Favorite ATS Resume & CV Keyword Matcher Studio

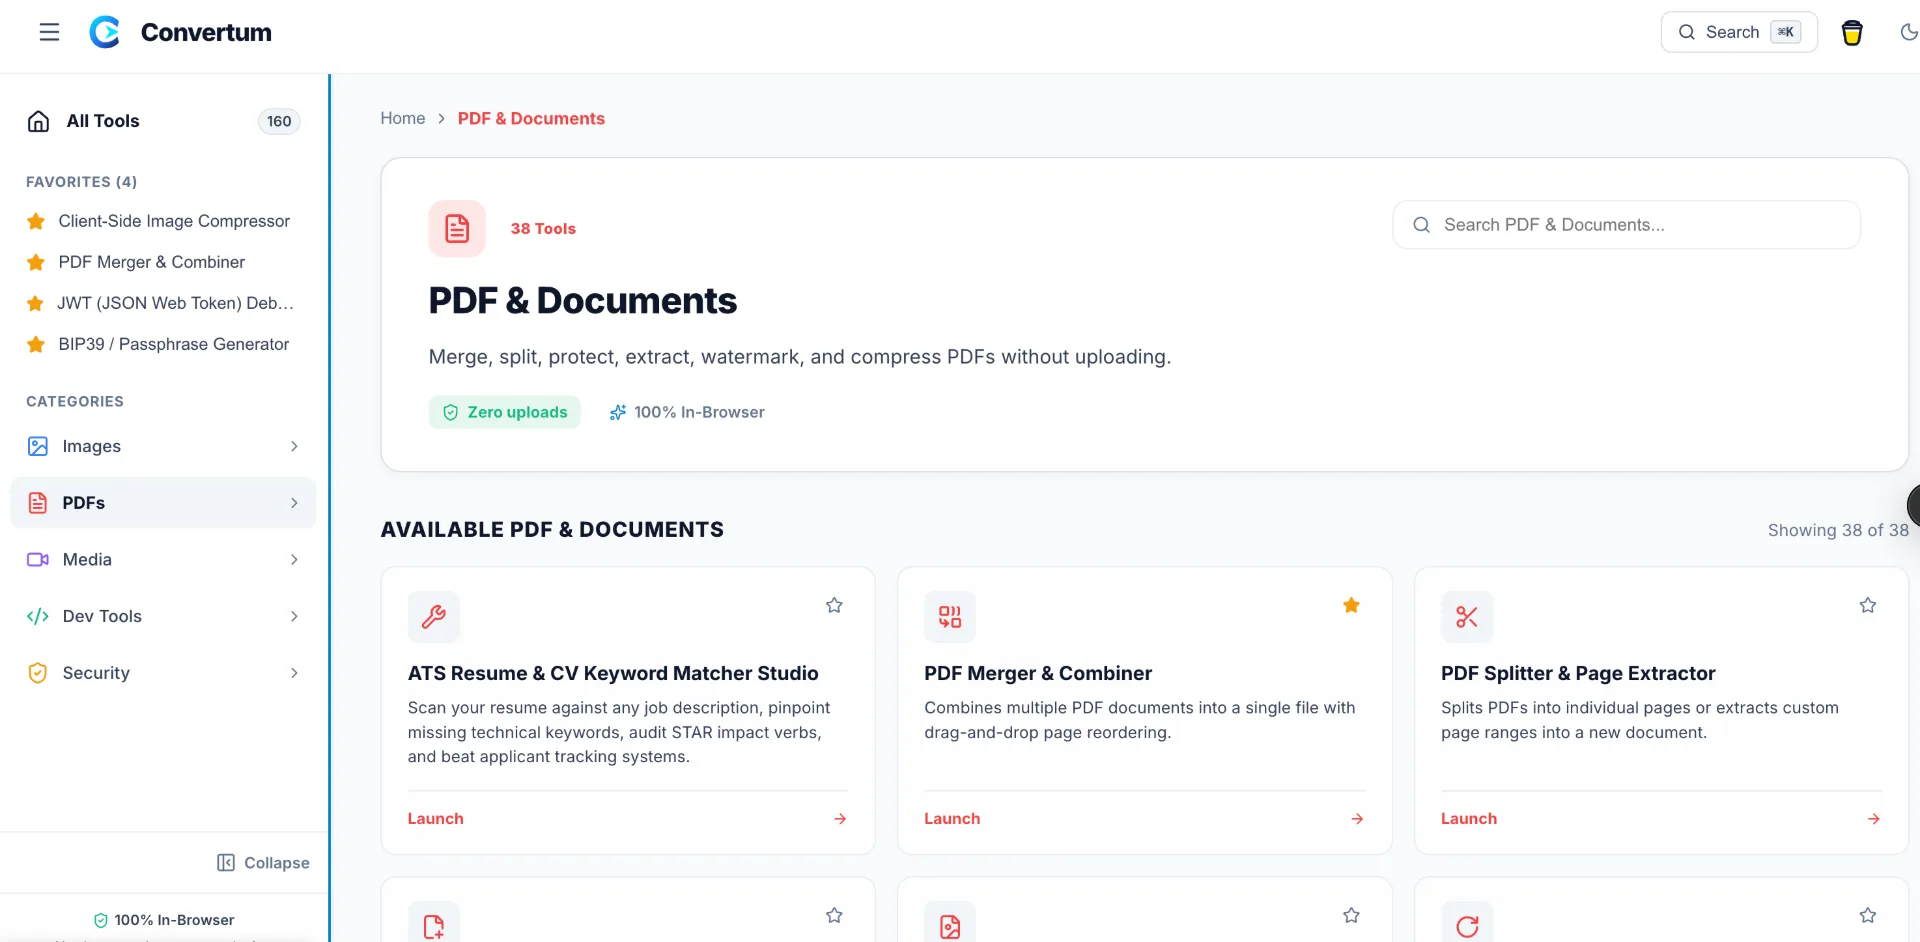point(834,605)
